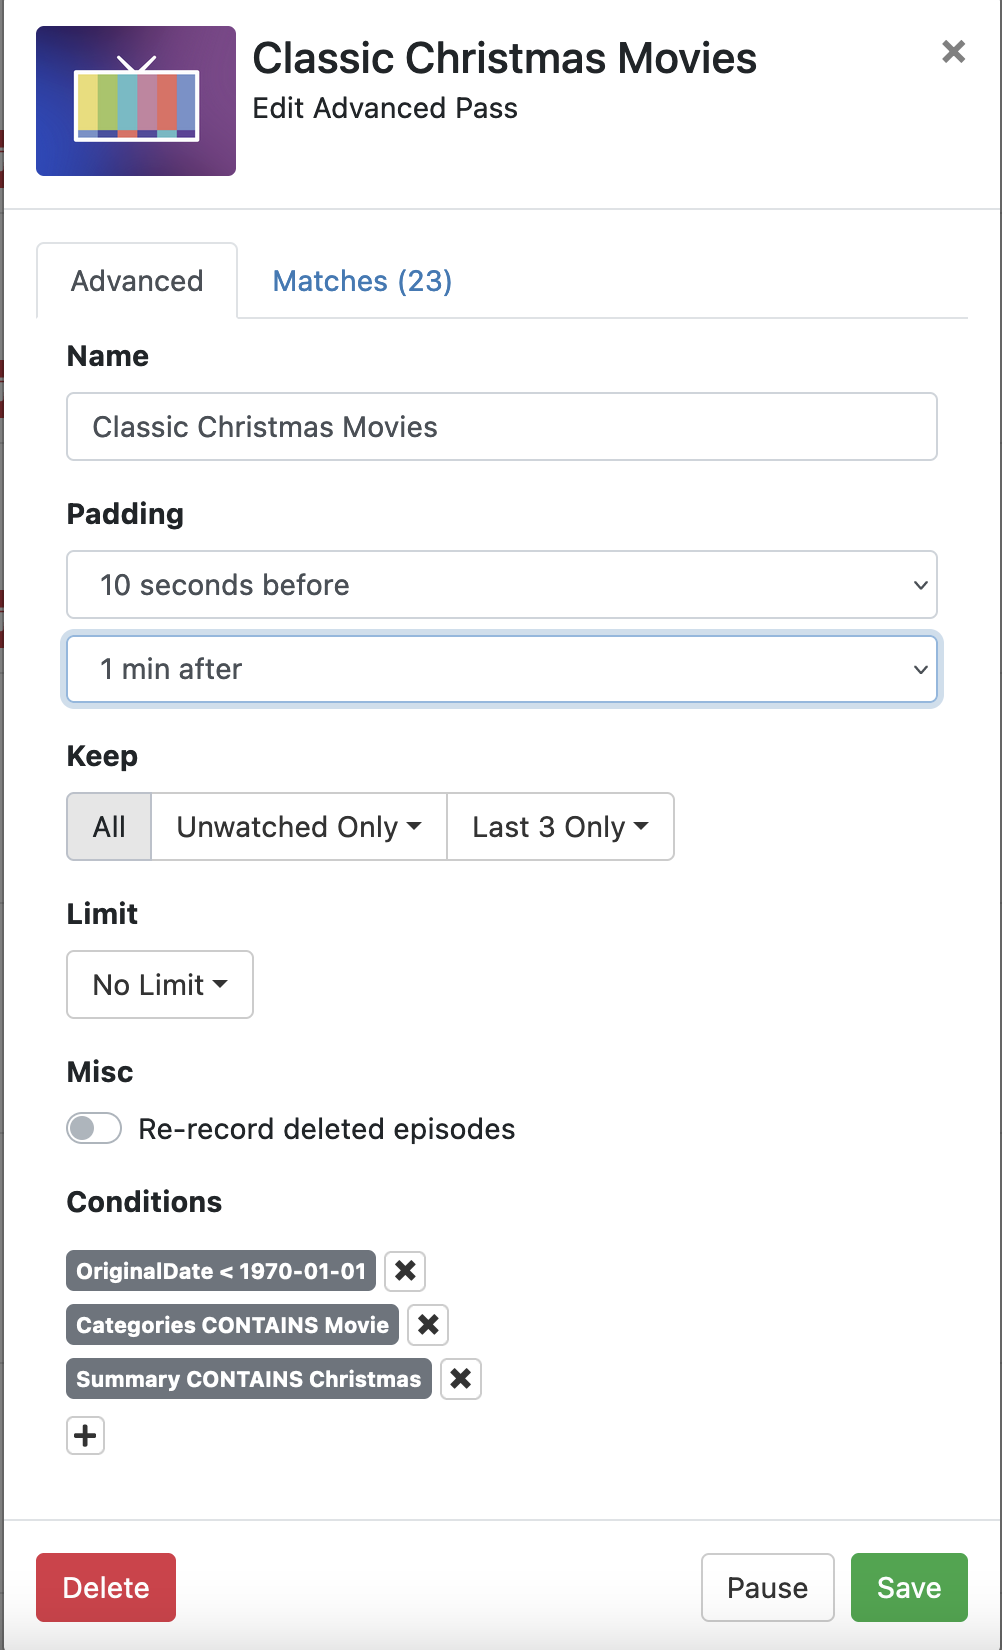This screenshot has height=1650, width=1002.
Task: Switch to the Matches (23) tab
Action: pos(362,281)
